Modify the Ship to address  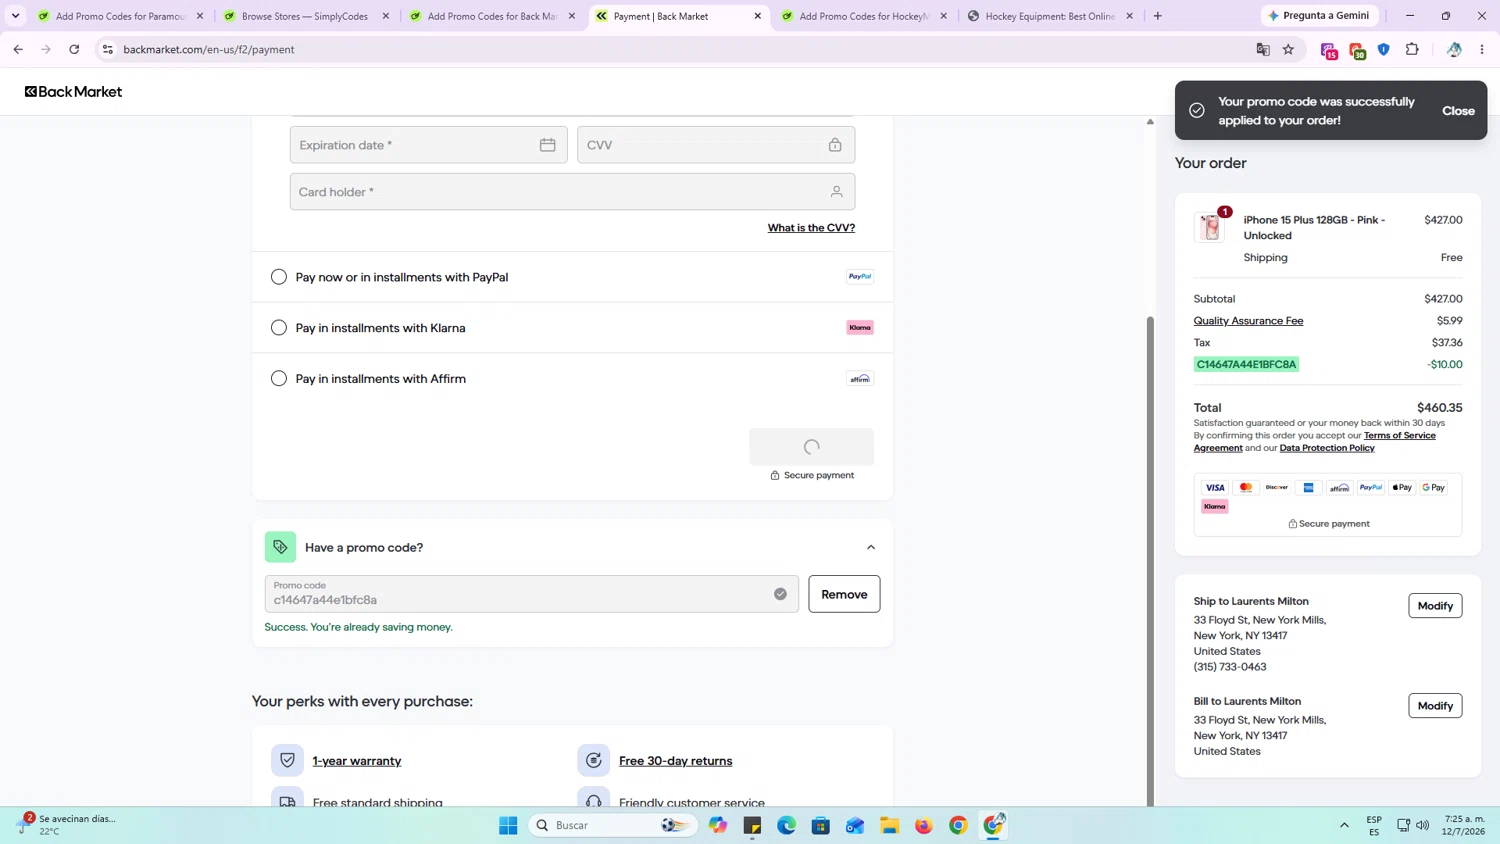coord(1435,606)
